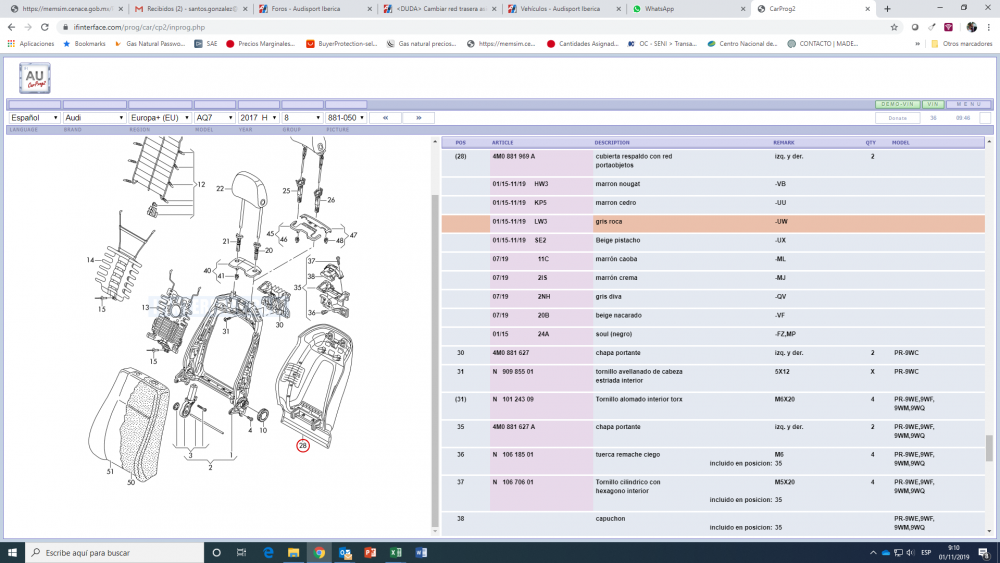Open notification center icon
This screenshot has height=563, width=1000.
coord(984,553)
